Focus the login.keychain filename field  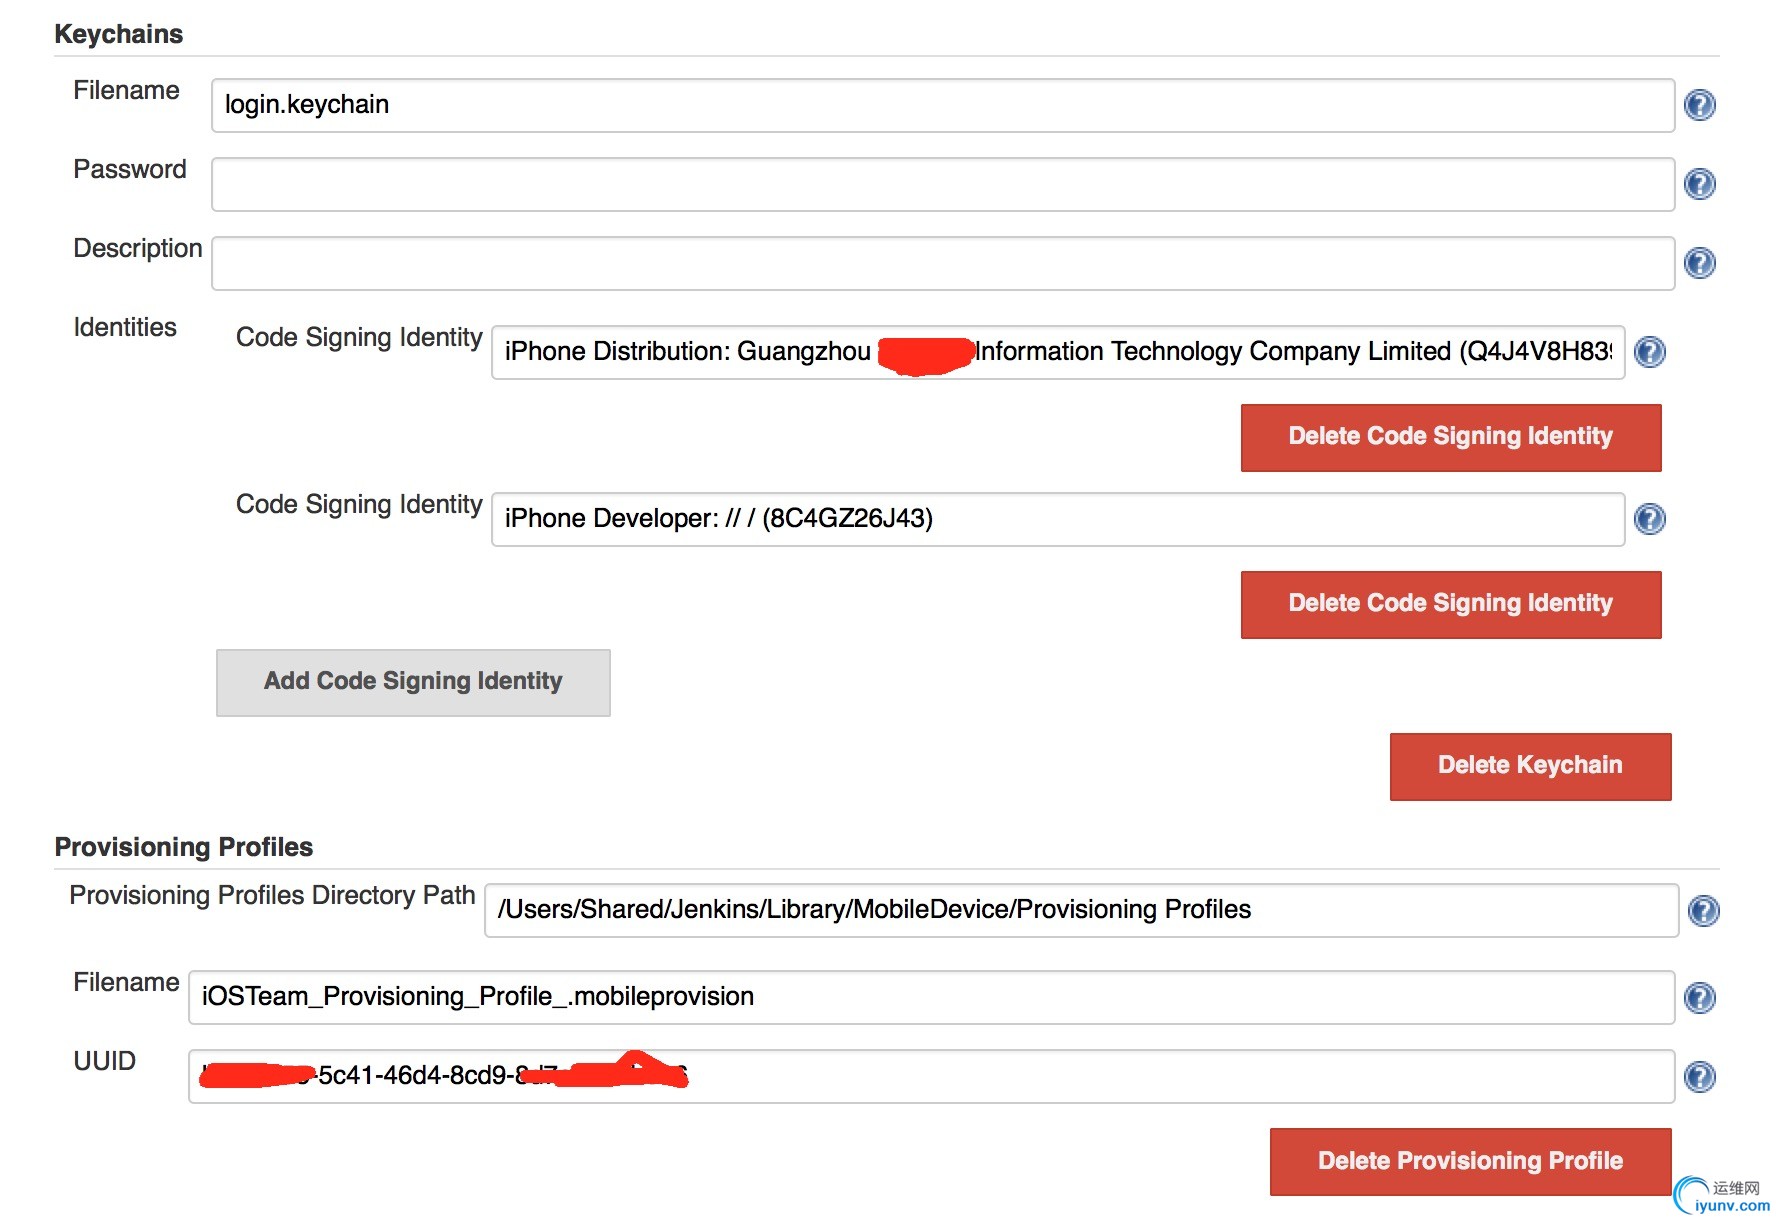[x=943, y=105]
